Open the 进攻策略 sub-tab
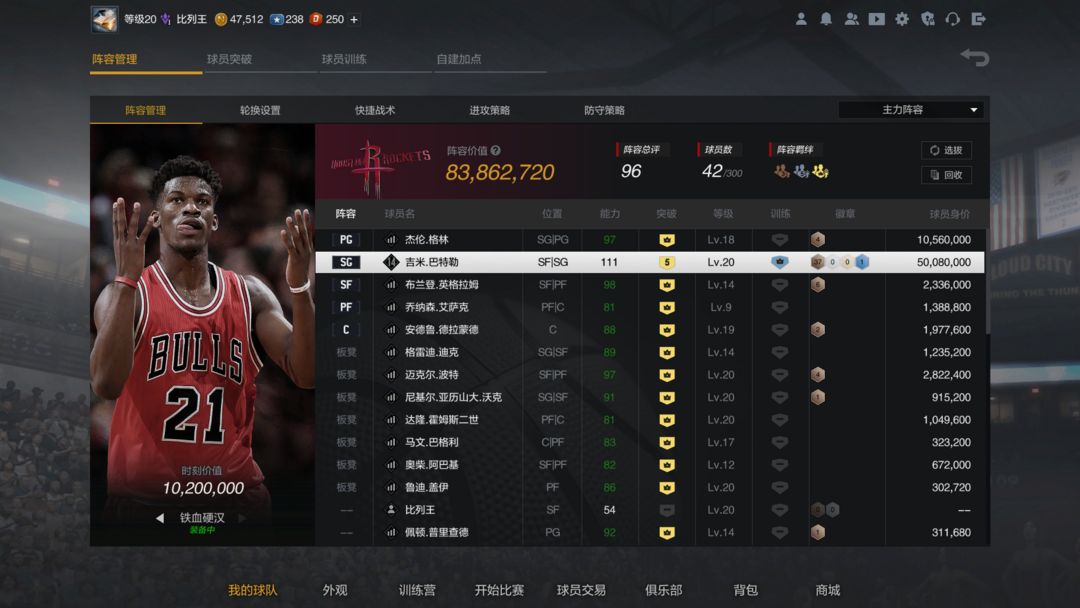Screen dimensions: 1080x608 click(x=490, y=110)
